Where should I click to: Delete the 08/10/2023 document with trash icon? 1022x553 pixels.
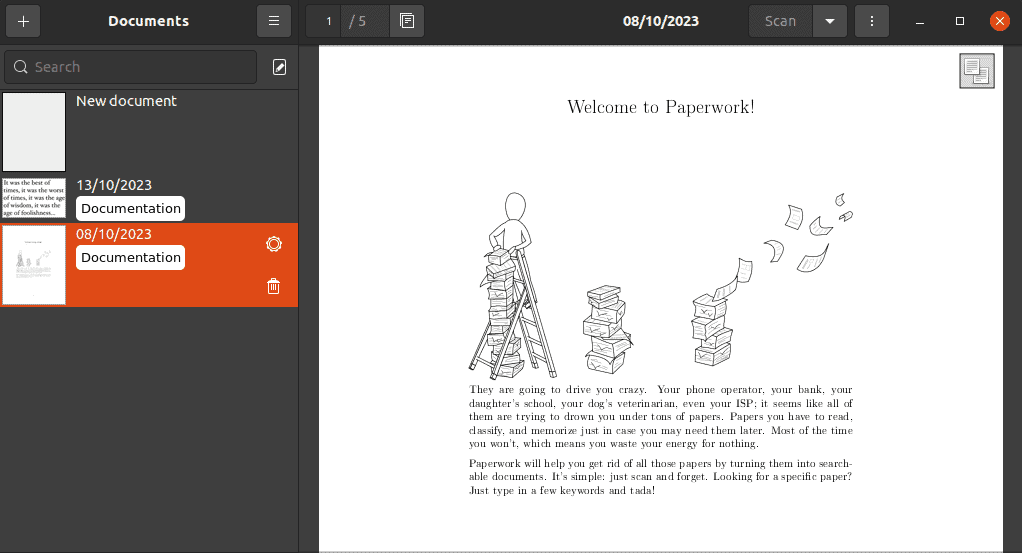[x=274, y=286]
